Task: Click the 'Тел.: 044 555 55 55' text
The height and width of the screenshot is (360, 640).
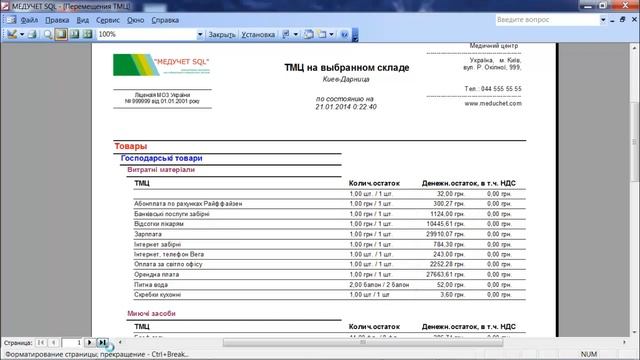Action: 493,89
